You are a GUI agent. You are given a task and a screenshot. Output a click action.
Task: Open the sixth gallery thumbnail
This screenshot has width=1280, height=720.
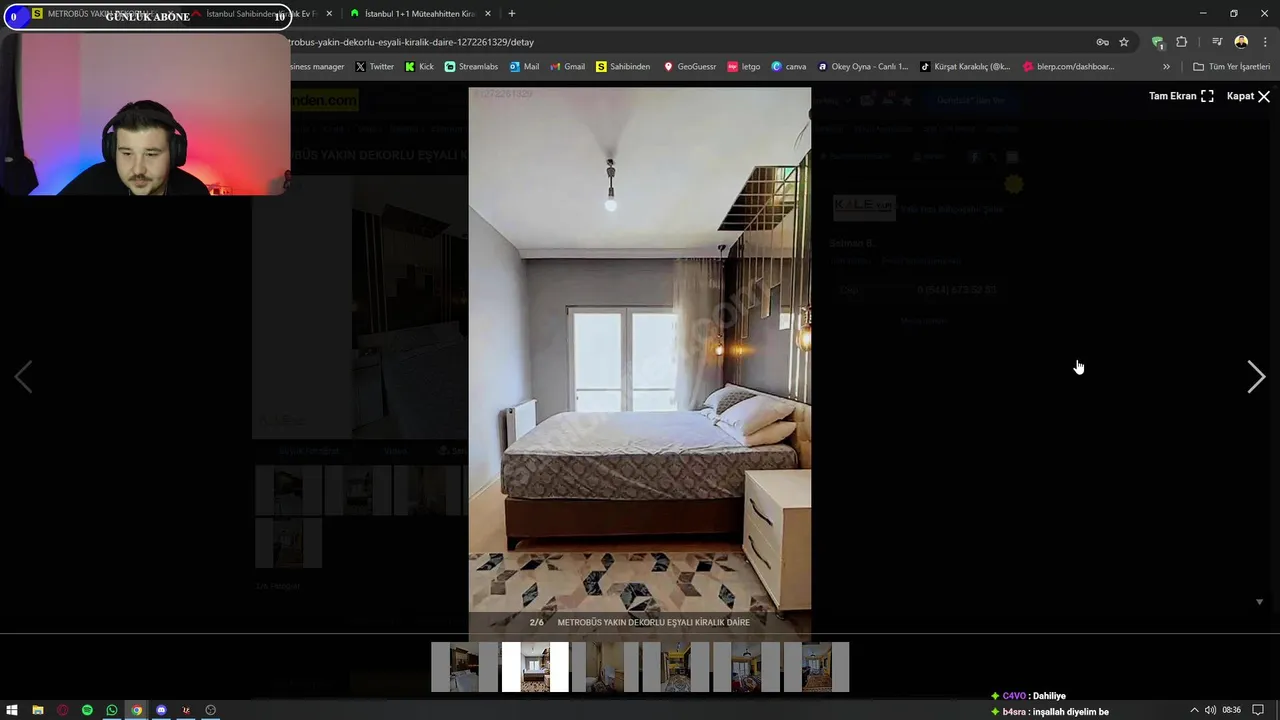tap(816, 667)
